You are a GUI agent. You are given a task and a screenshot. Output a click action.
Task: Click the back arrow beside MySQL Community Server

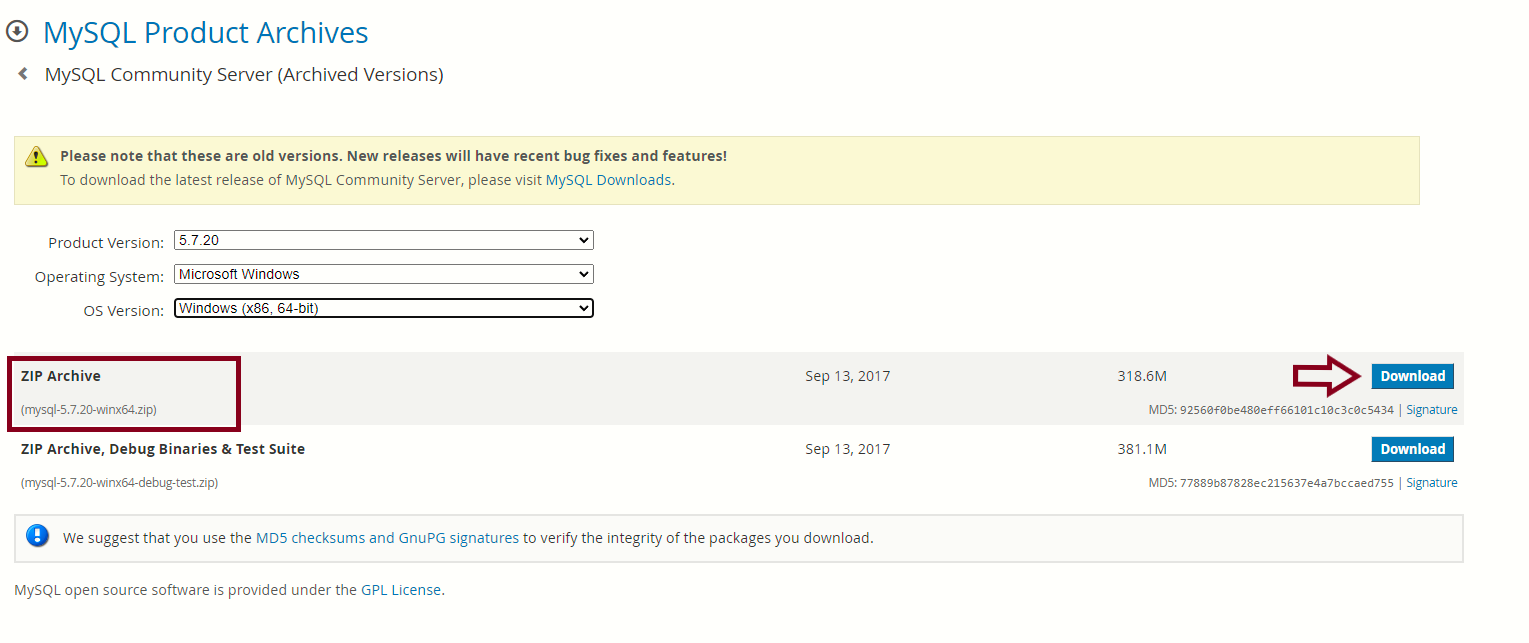pyautogui.click(x=23, y=74)
